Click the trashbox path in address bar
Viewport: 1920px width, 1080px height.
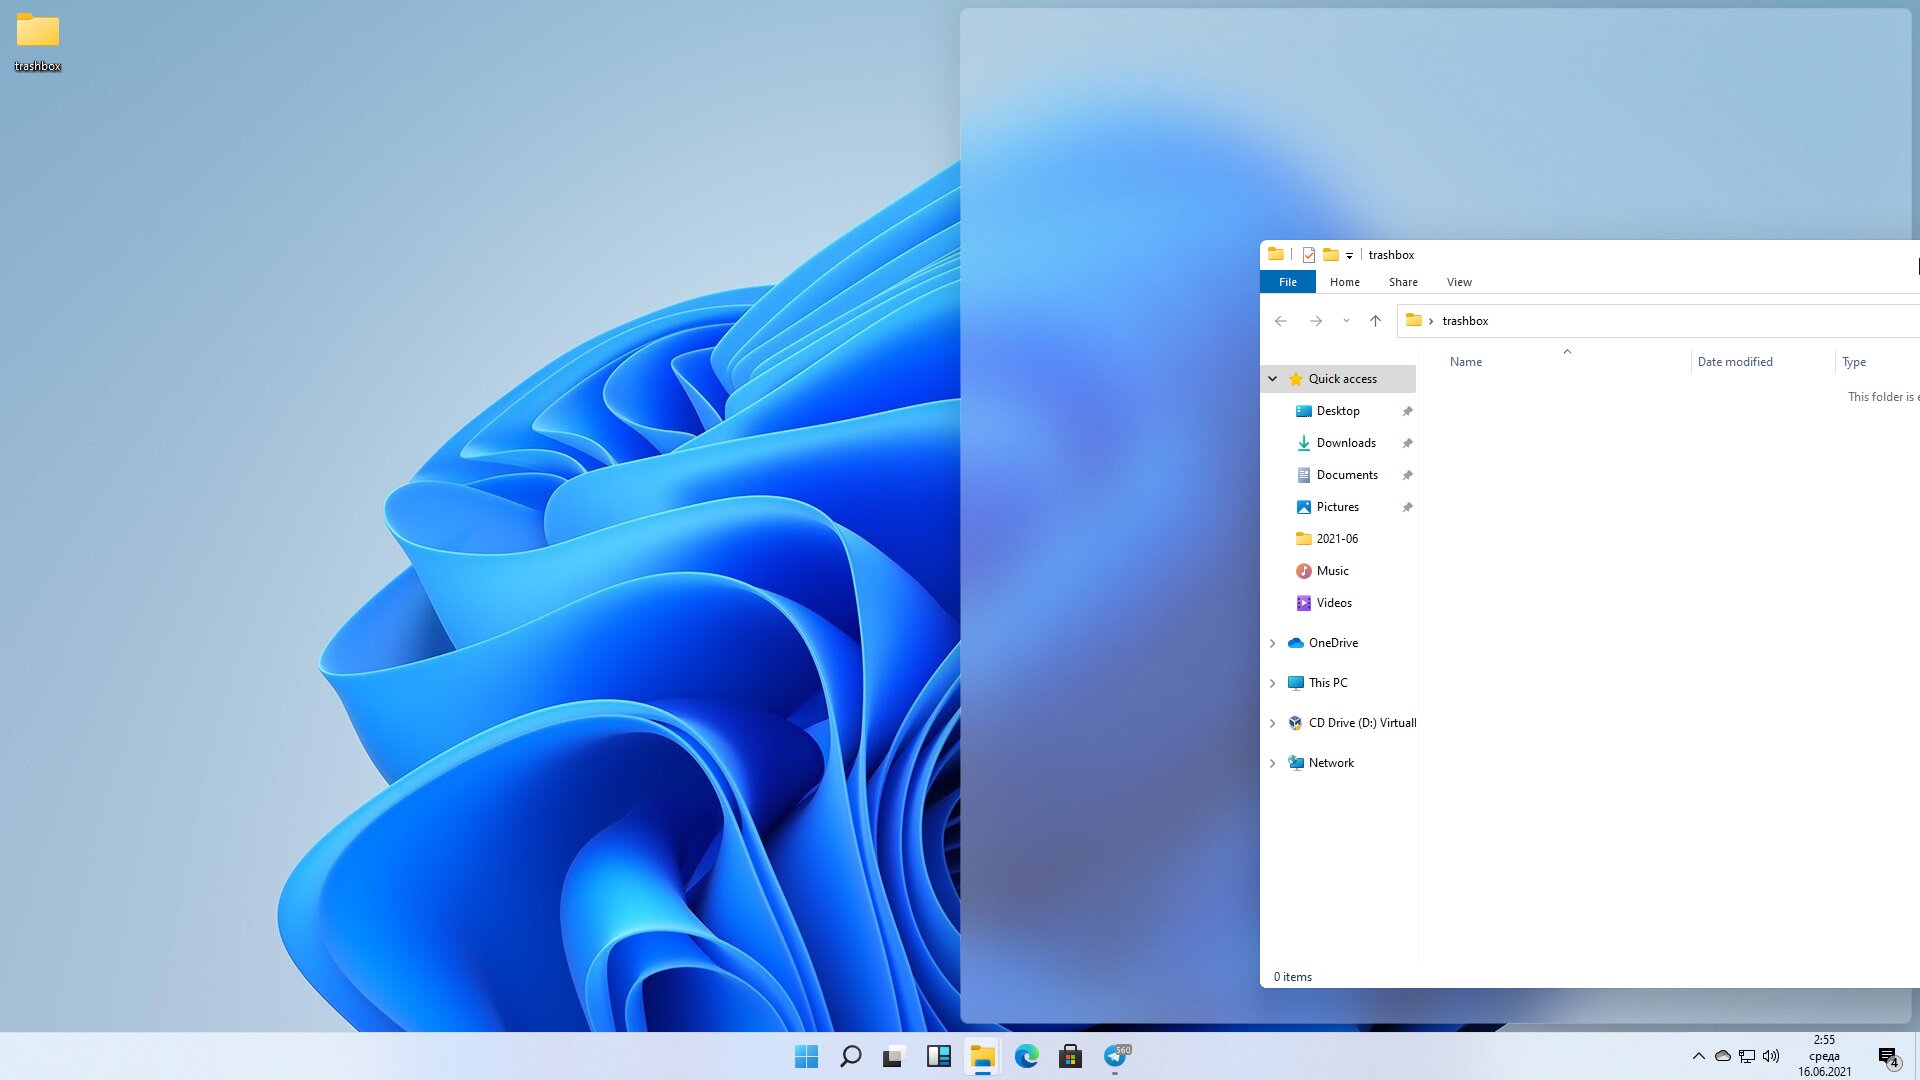[x=1465, y=321]
